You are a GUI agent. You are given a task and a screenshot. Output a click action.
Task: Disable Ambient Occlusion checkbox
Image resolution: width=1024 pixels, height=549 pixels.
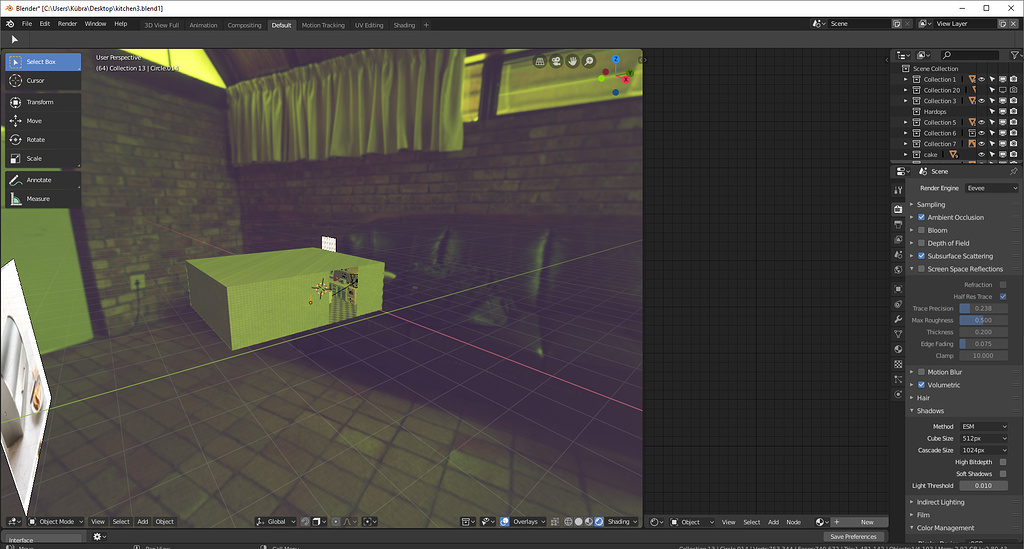[921, 217]
